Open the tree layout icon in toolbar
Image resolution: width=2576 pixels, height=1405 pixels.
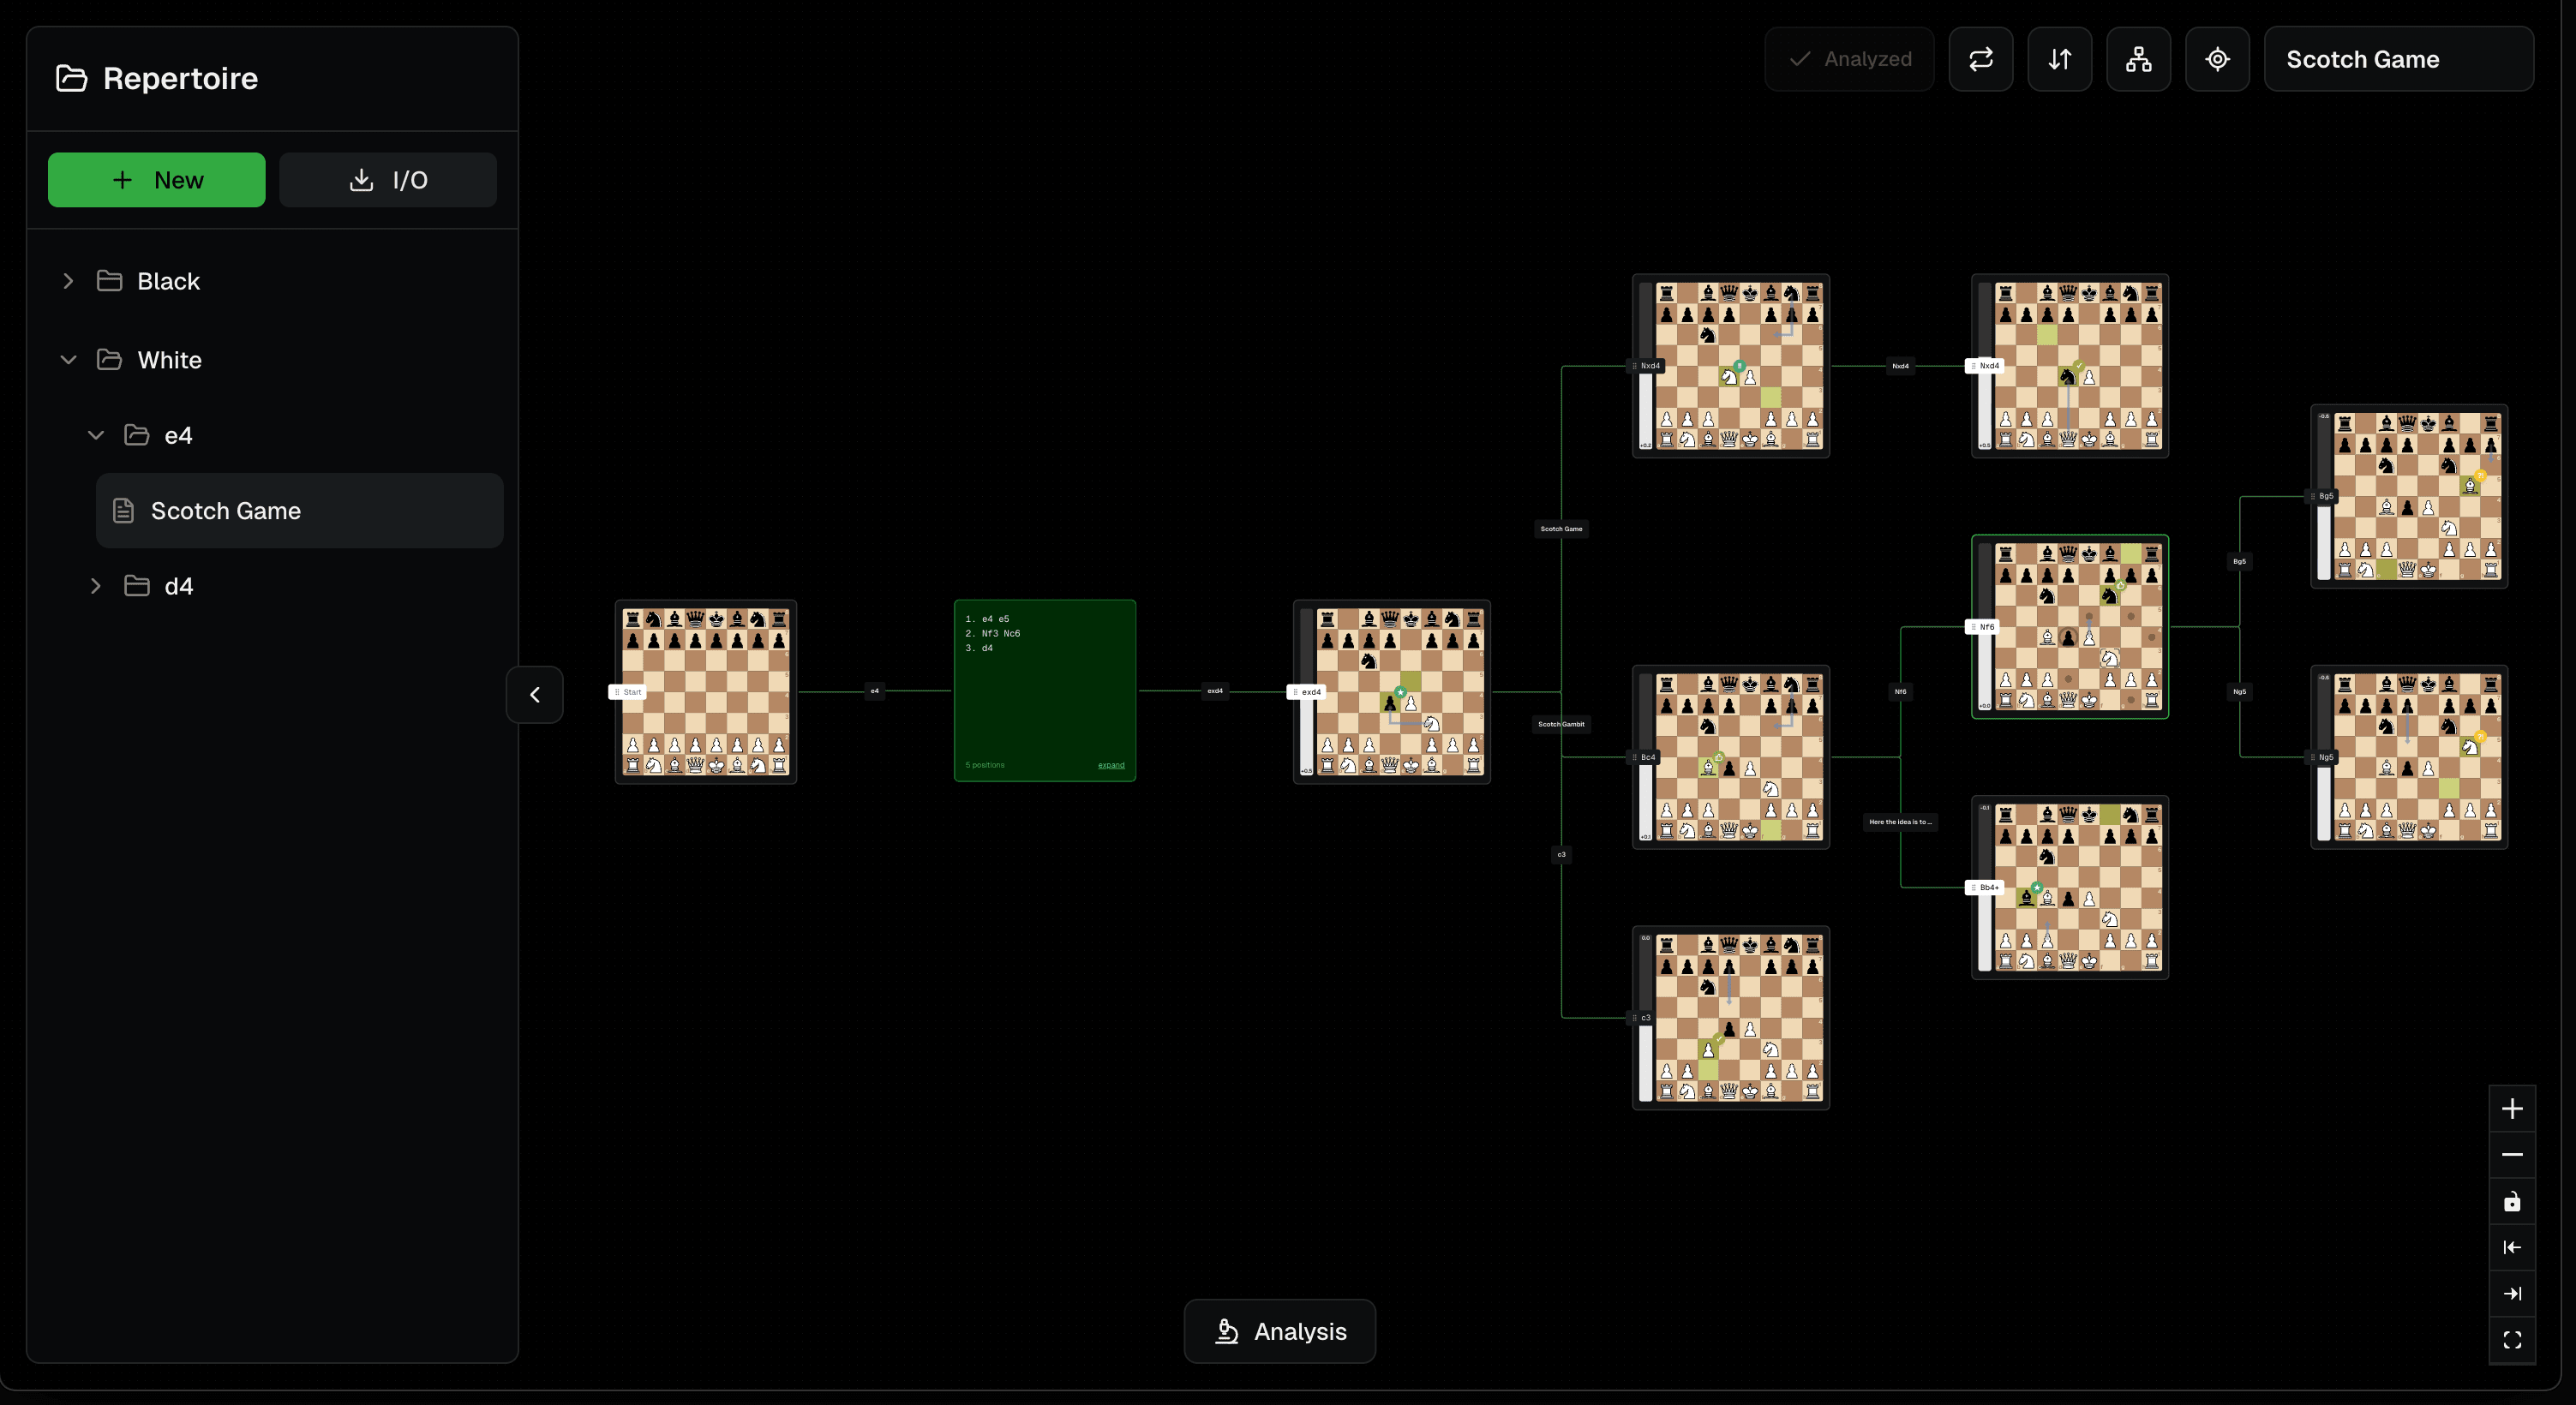point(2139,59)
